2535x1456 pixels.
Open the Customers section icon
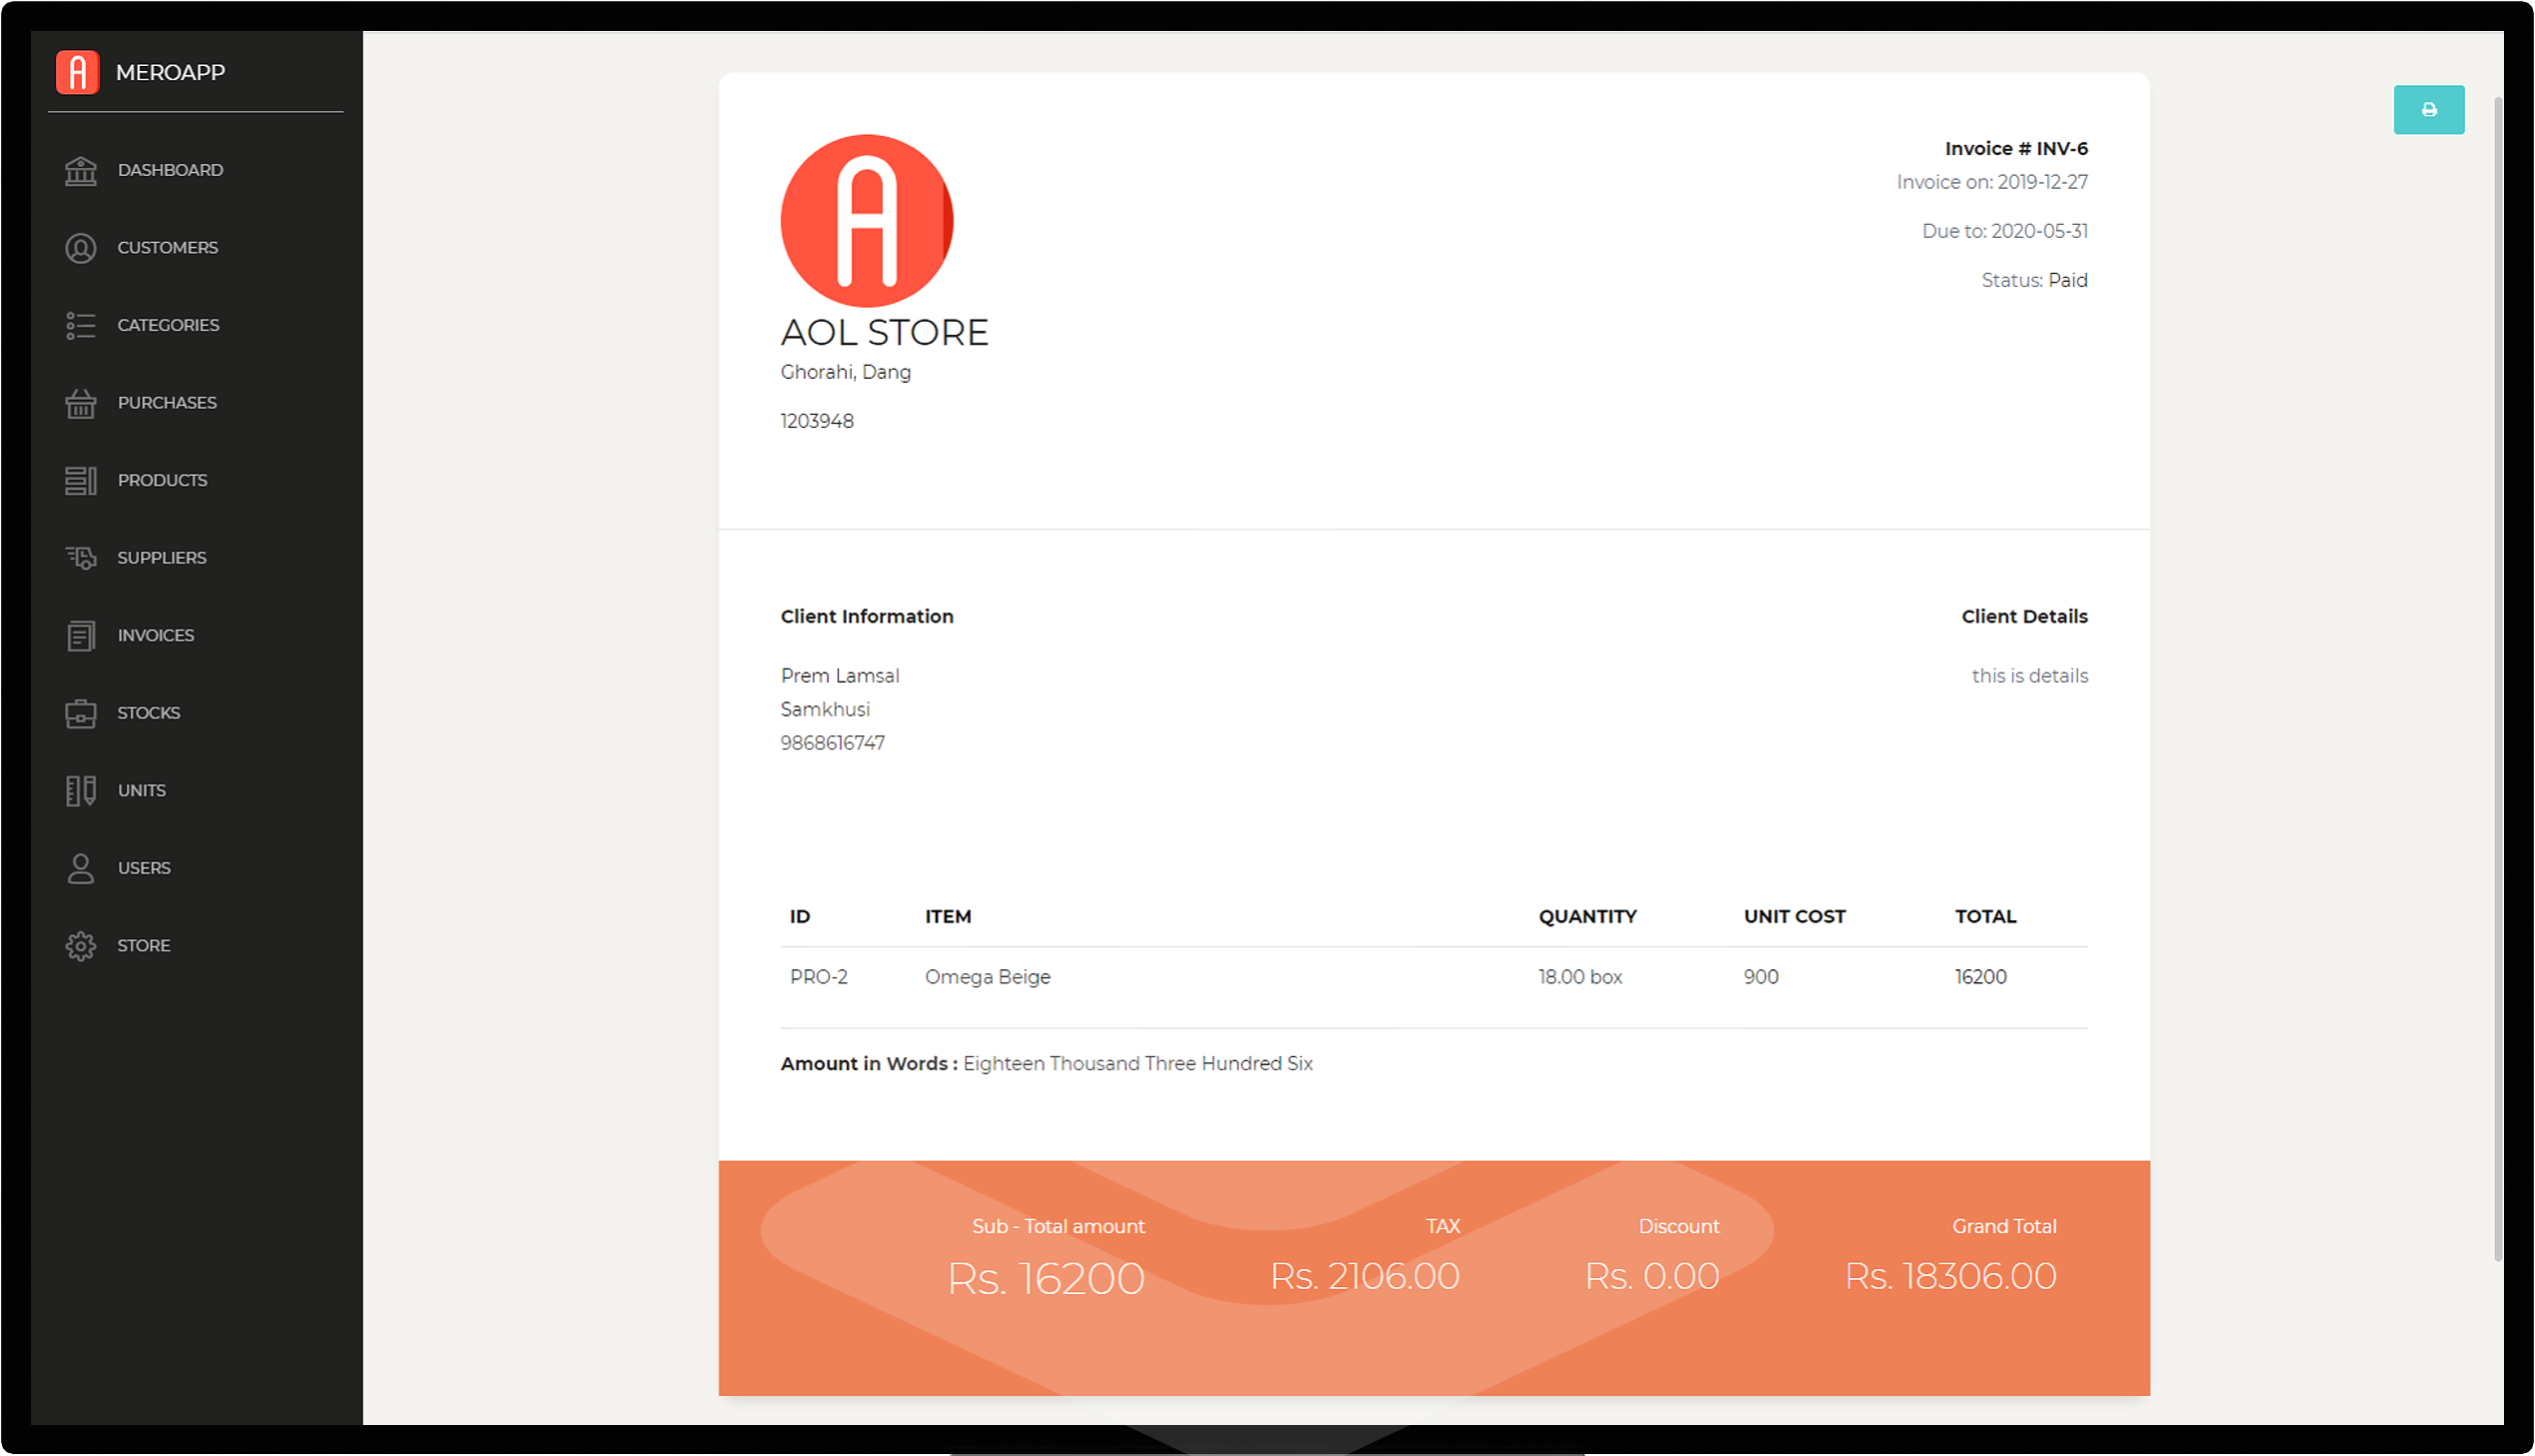81,247
